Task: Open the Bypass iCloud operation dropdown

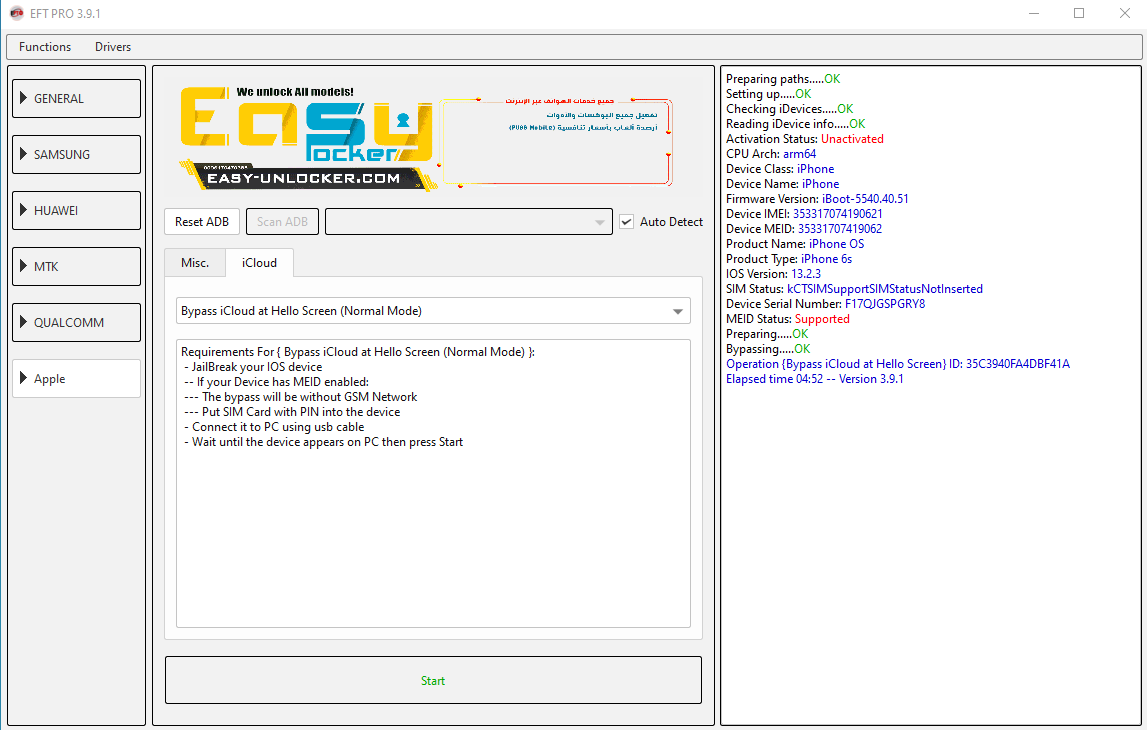Action: [x=433, y=311]
